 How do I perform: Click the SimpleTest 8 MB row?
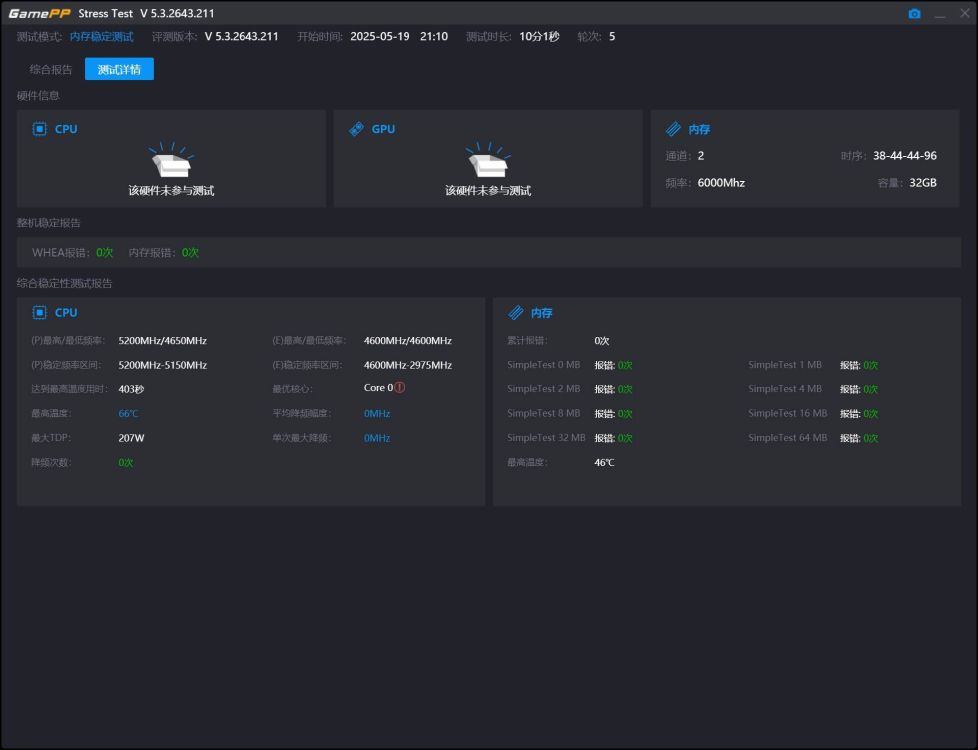pyautogui.click(x=569, y=414)
